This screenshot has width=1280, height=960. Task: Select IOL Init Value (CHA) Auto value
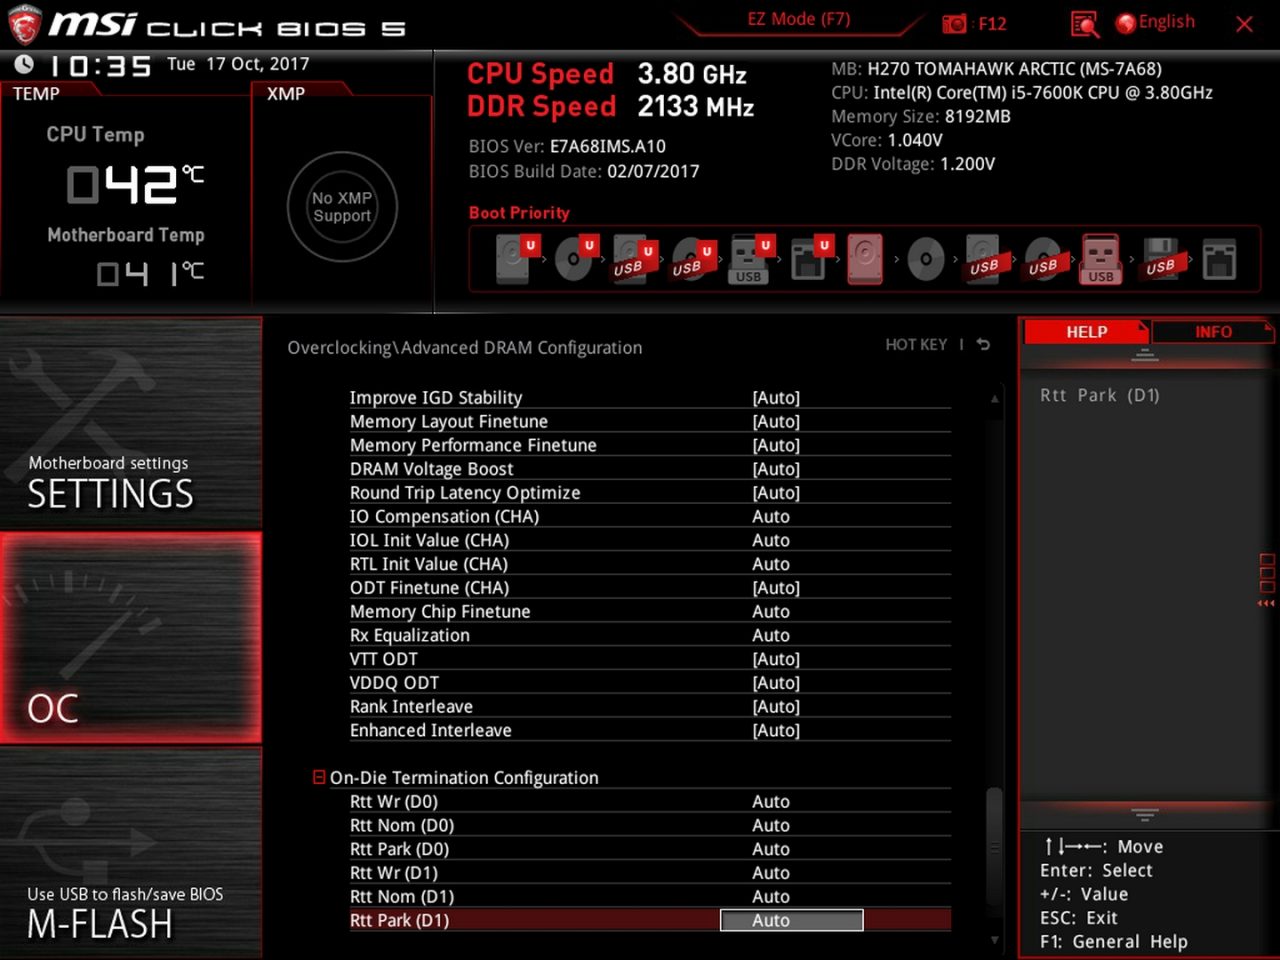(x=771, y=540)
